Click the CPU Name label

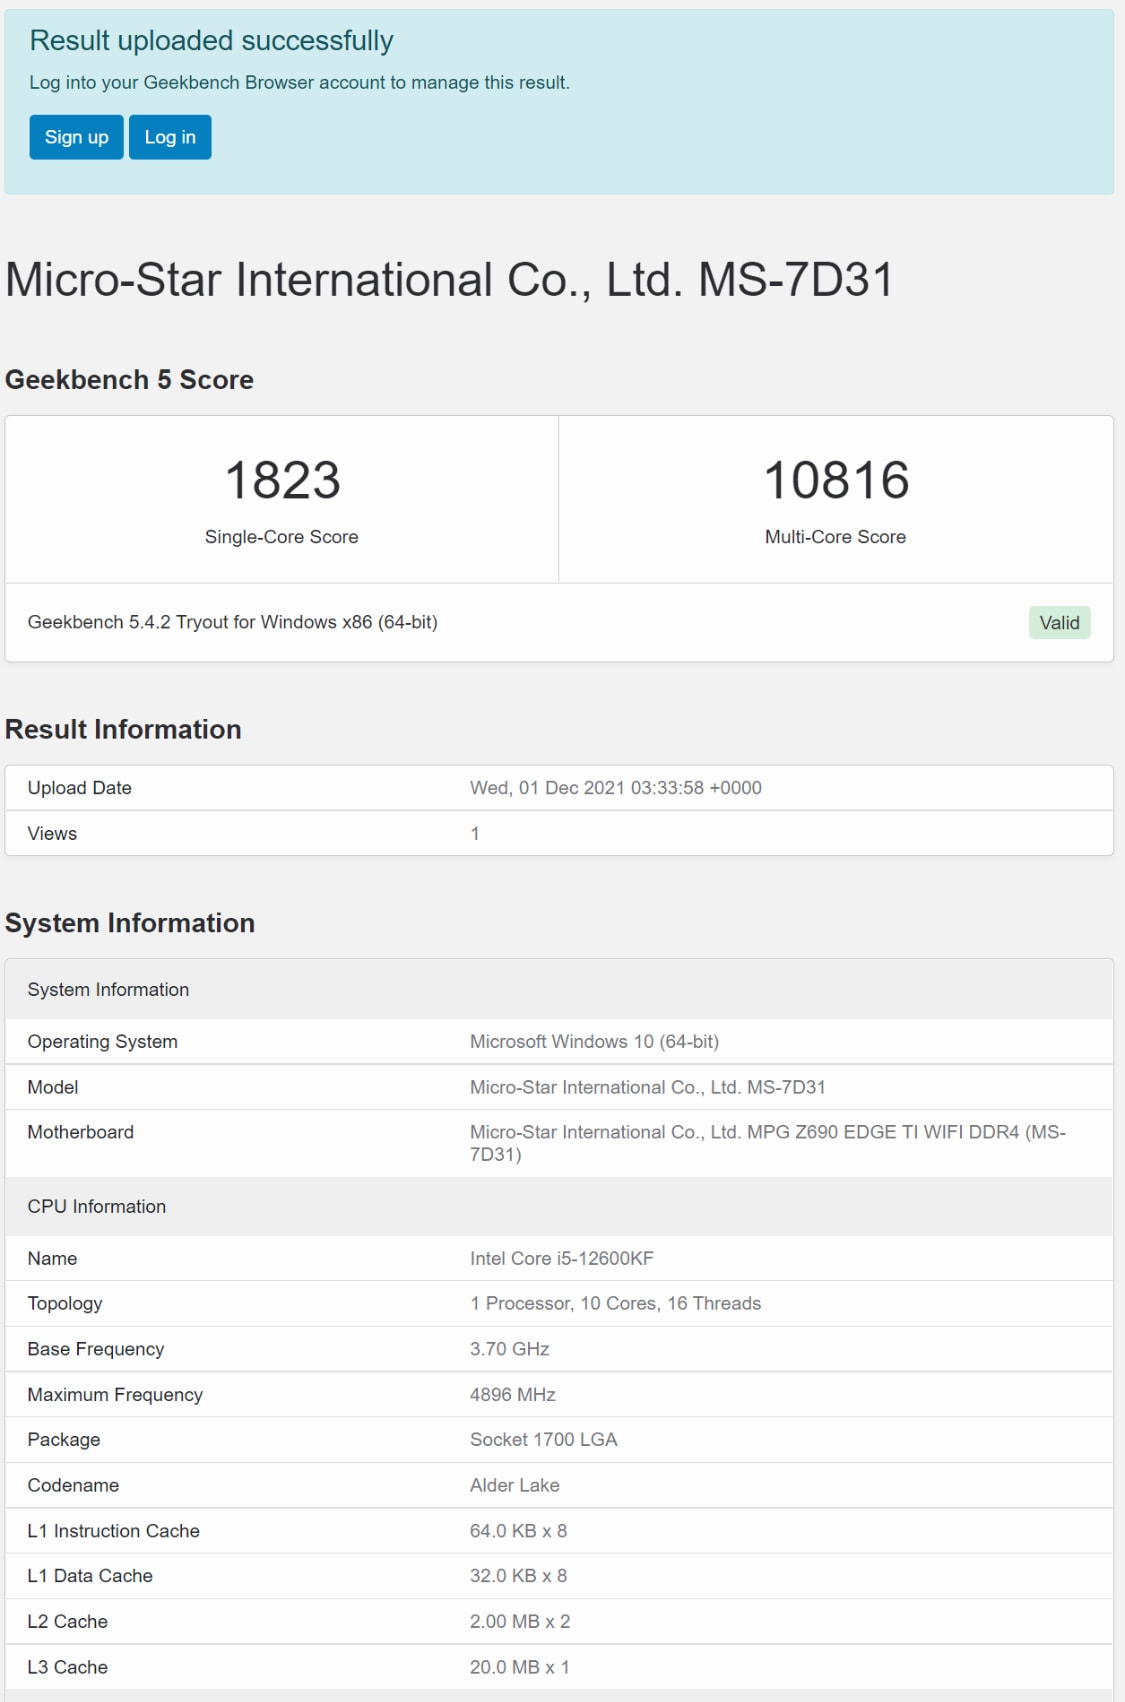pos(52,1259)
